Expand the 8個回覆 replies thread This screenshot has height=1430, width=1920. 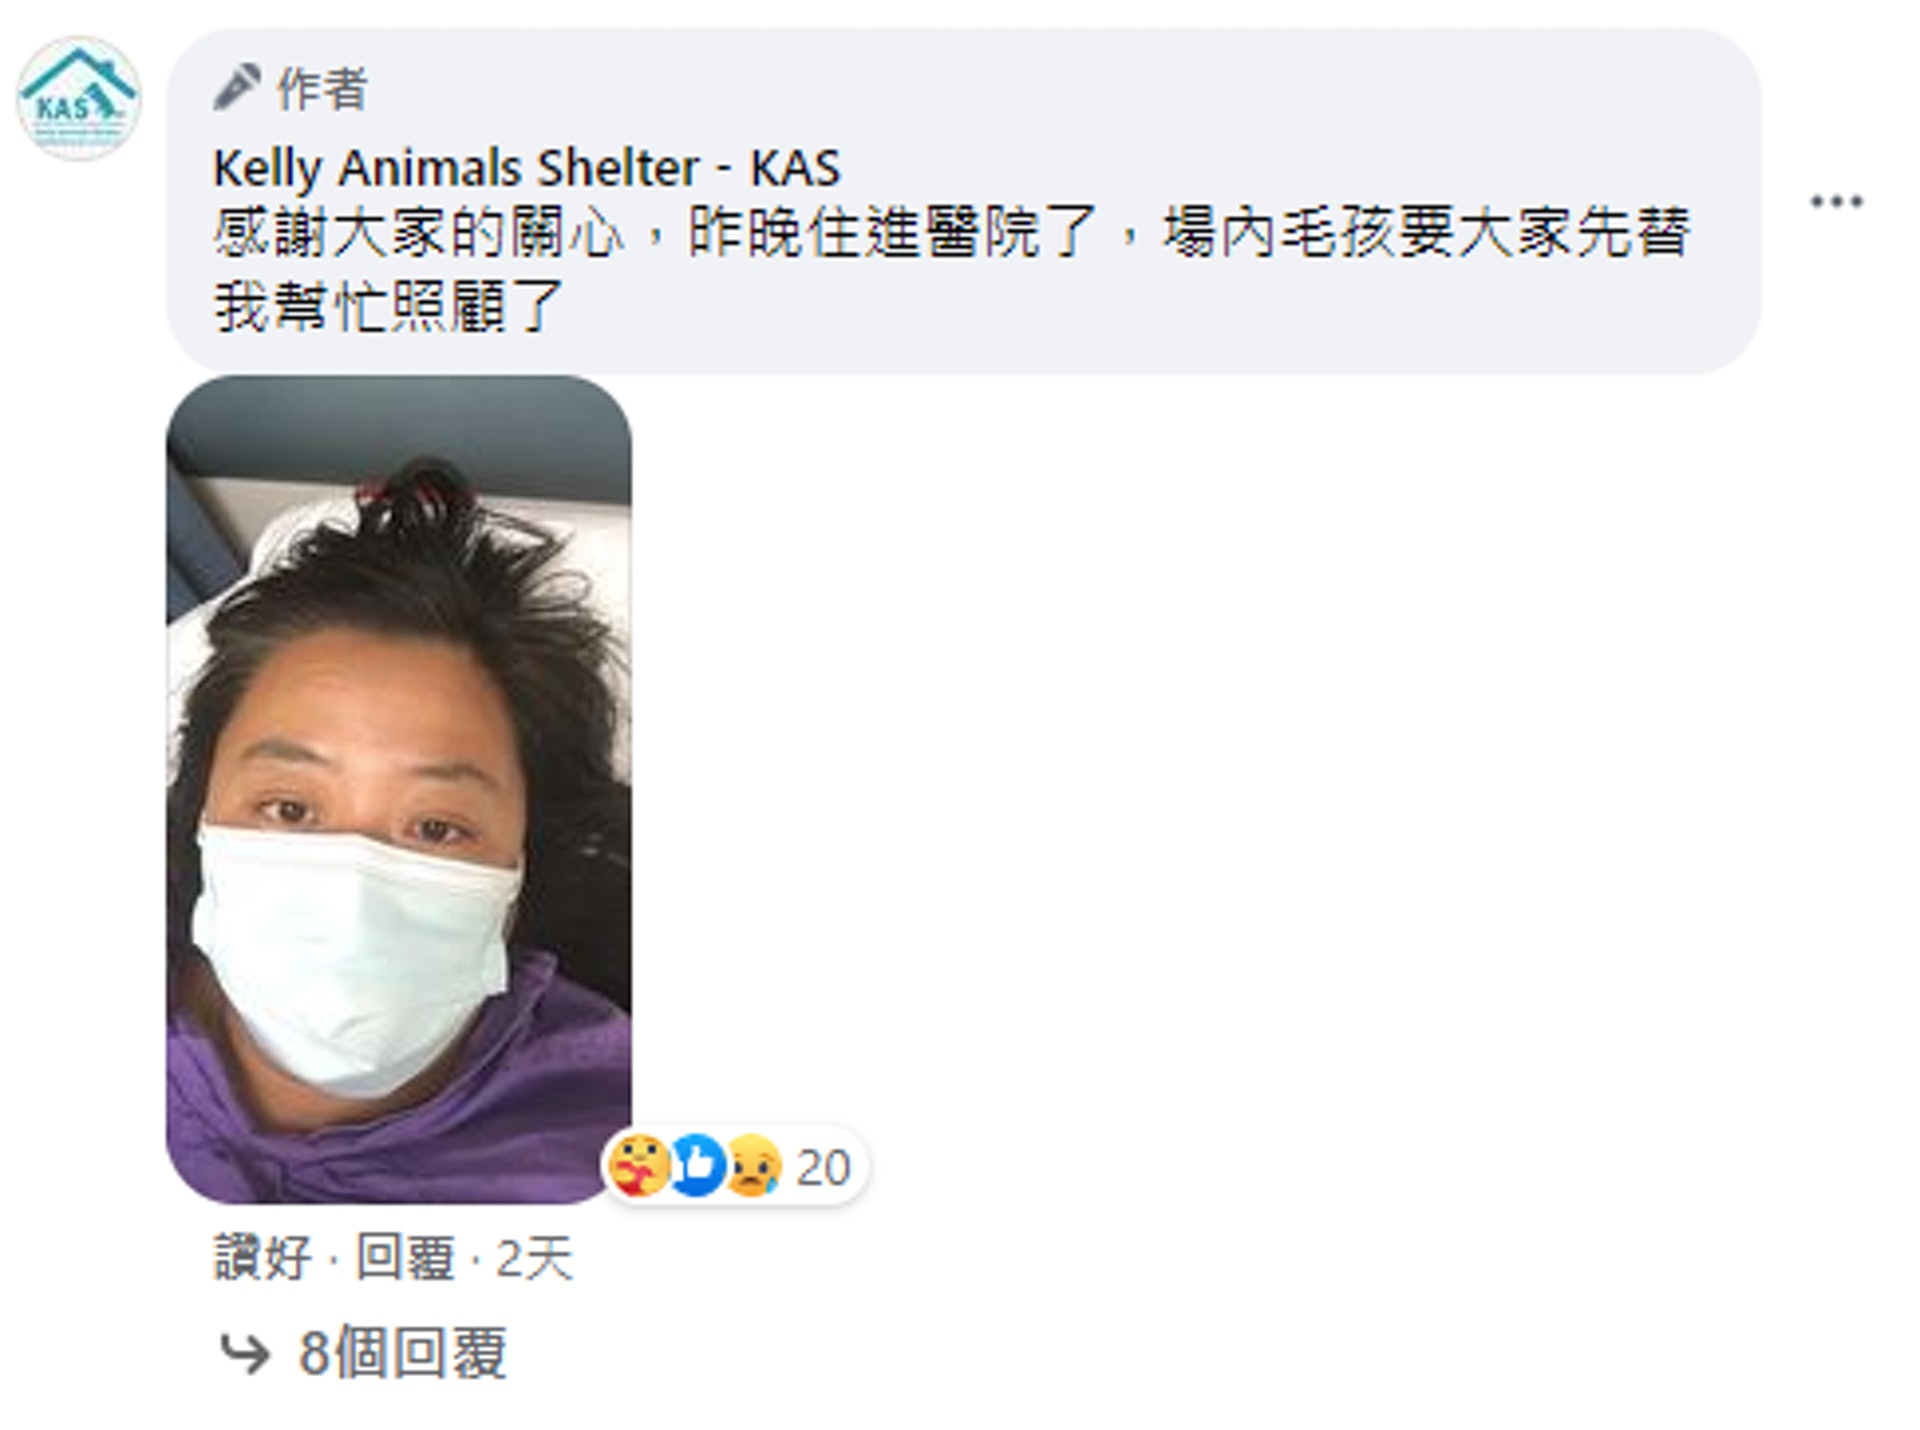[403, 1354]
